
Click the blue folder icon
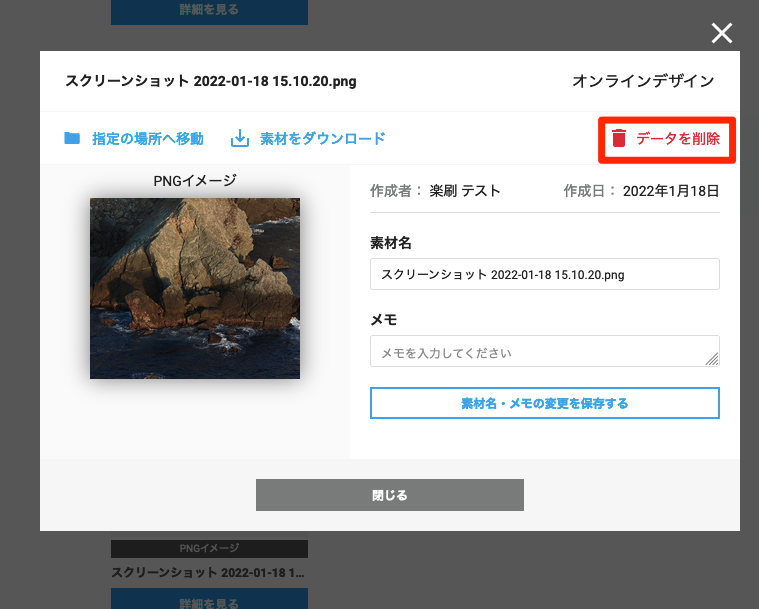pyautogui.click(x=72, y=138)
